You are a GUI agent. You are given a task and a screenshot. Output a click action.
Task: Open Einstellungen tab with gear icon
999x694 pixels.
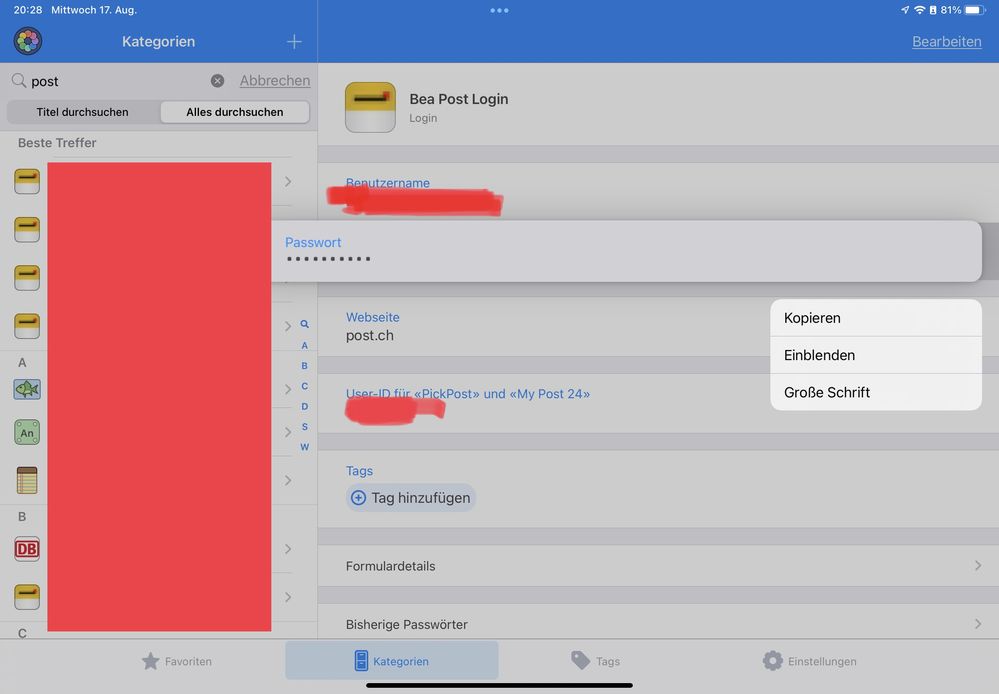coord(809,661)
